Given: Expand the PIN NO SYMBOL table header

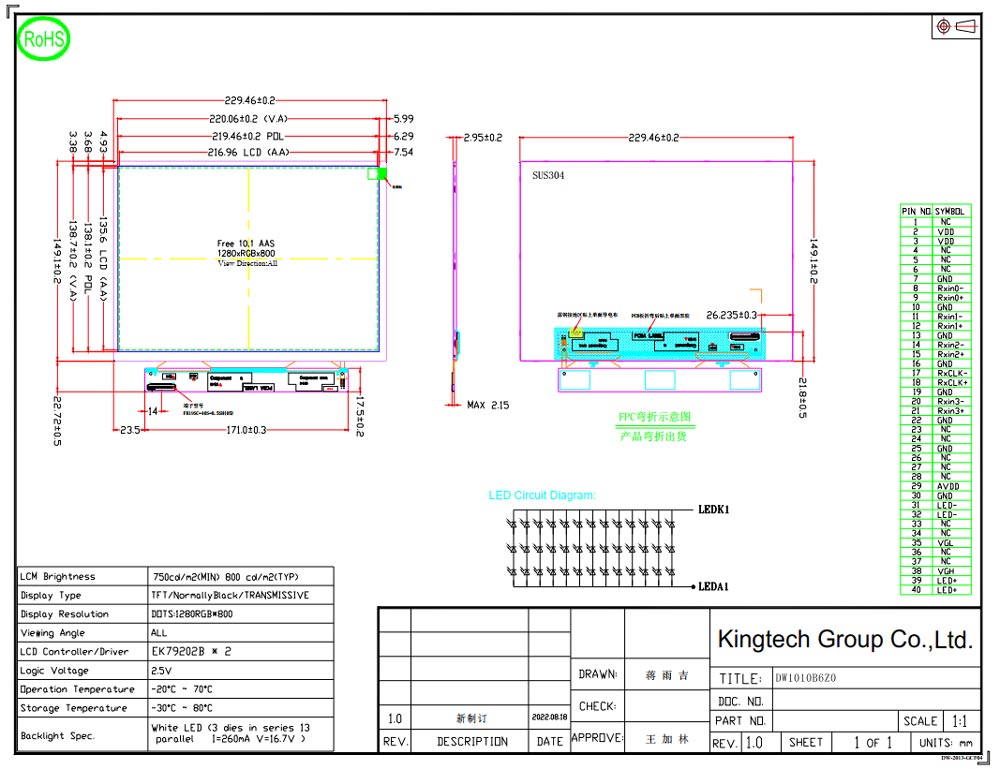Looking at the screenshot, I should tap(934, 213).
